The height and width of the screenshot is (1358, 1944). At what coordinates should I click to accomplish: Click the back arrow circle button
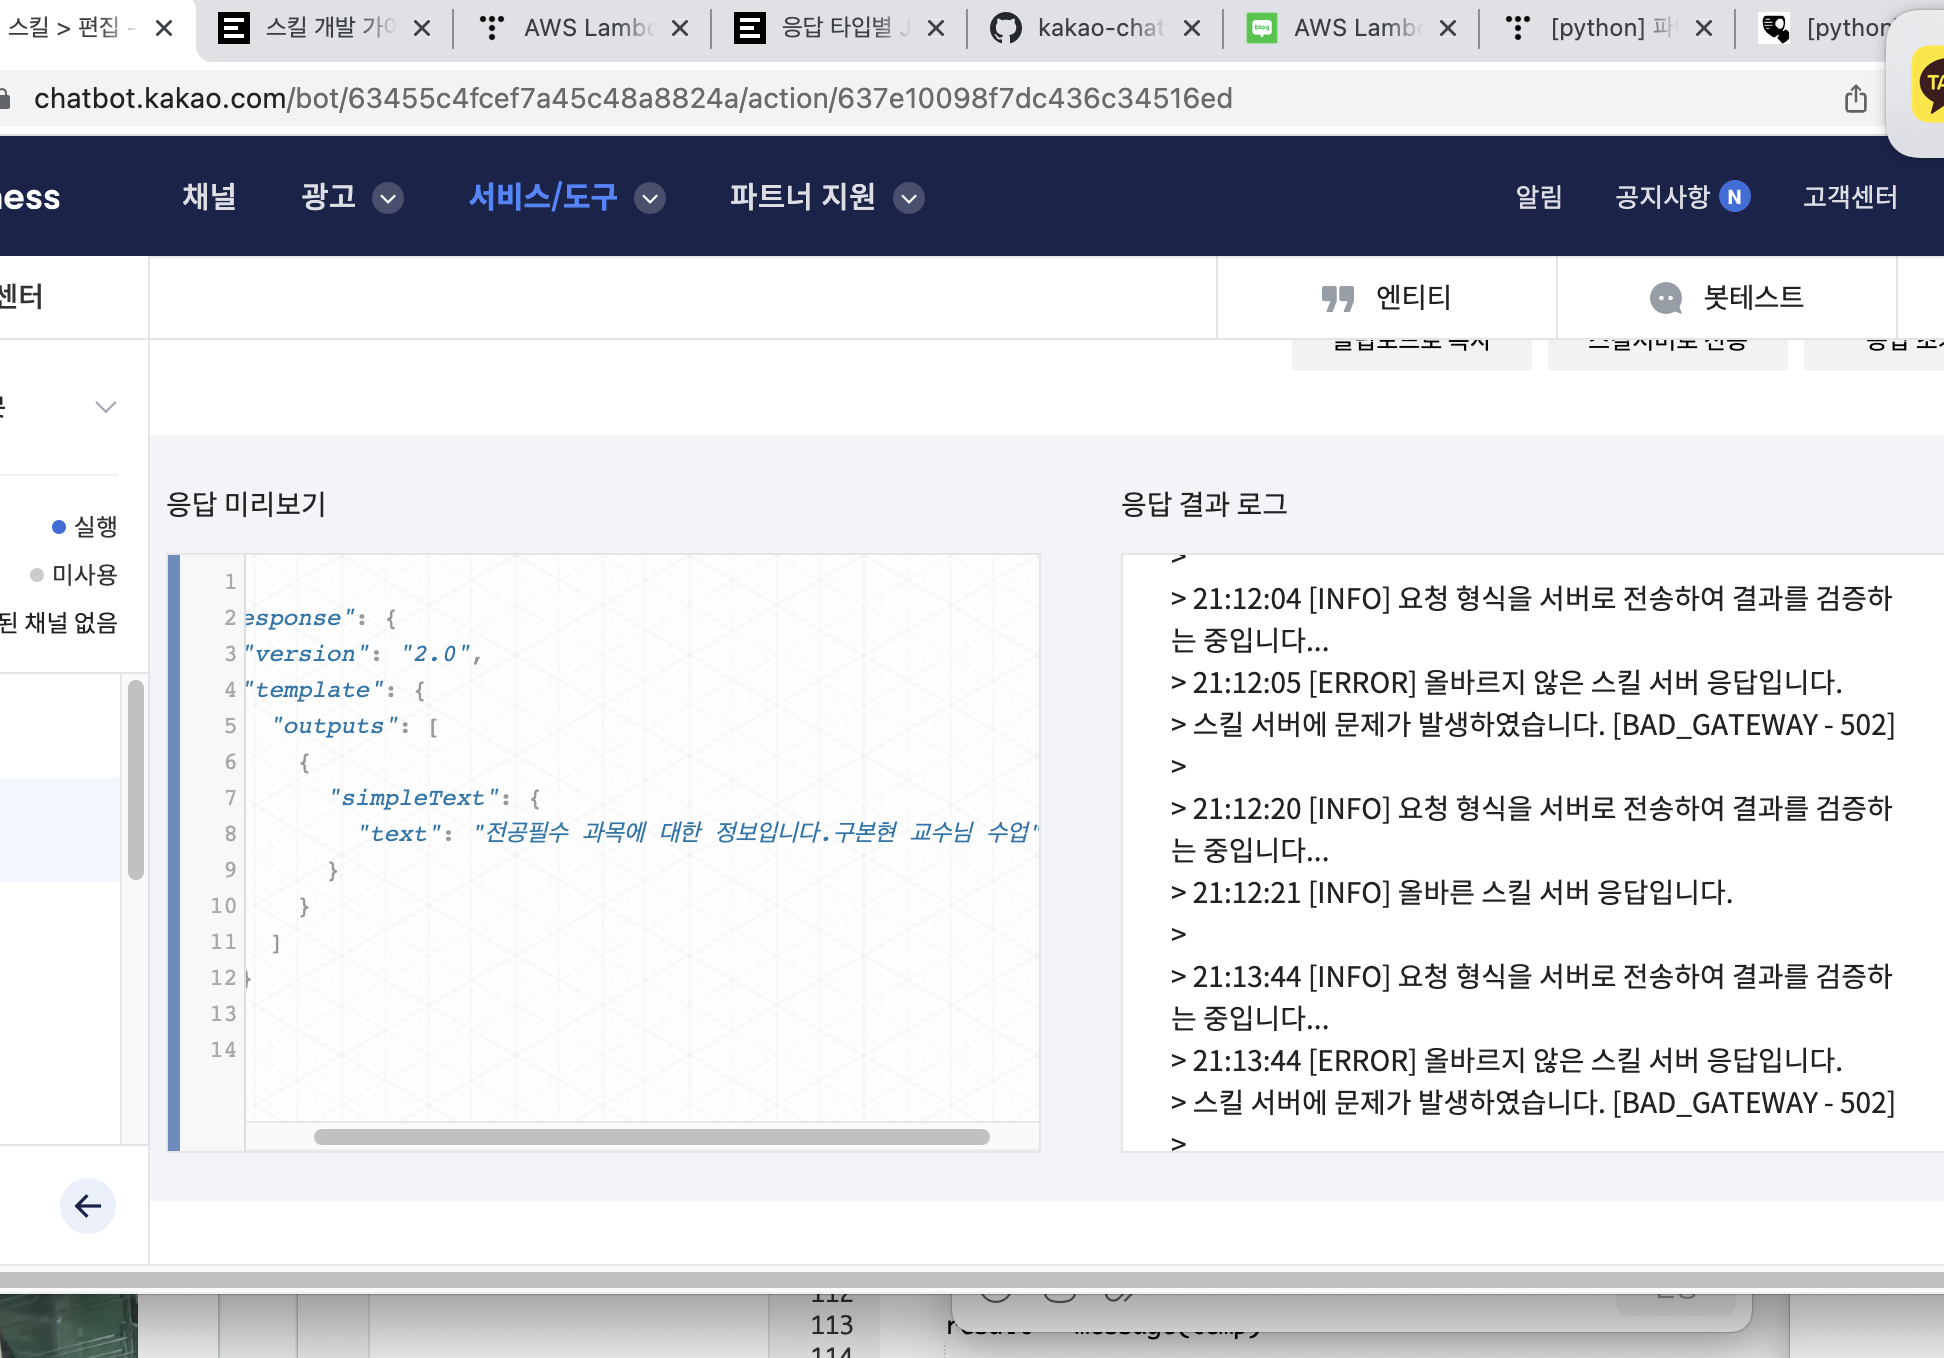click(x=88, y=1206)
